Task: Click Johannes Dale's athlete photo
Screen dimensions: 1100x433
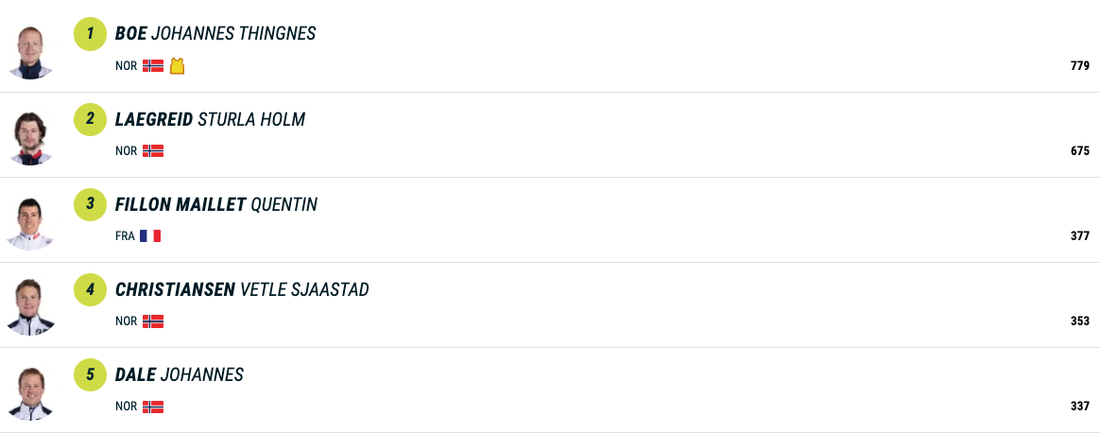Action: 30,393
